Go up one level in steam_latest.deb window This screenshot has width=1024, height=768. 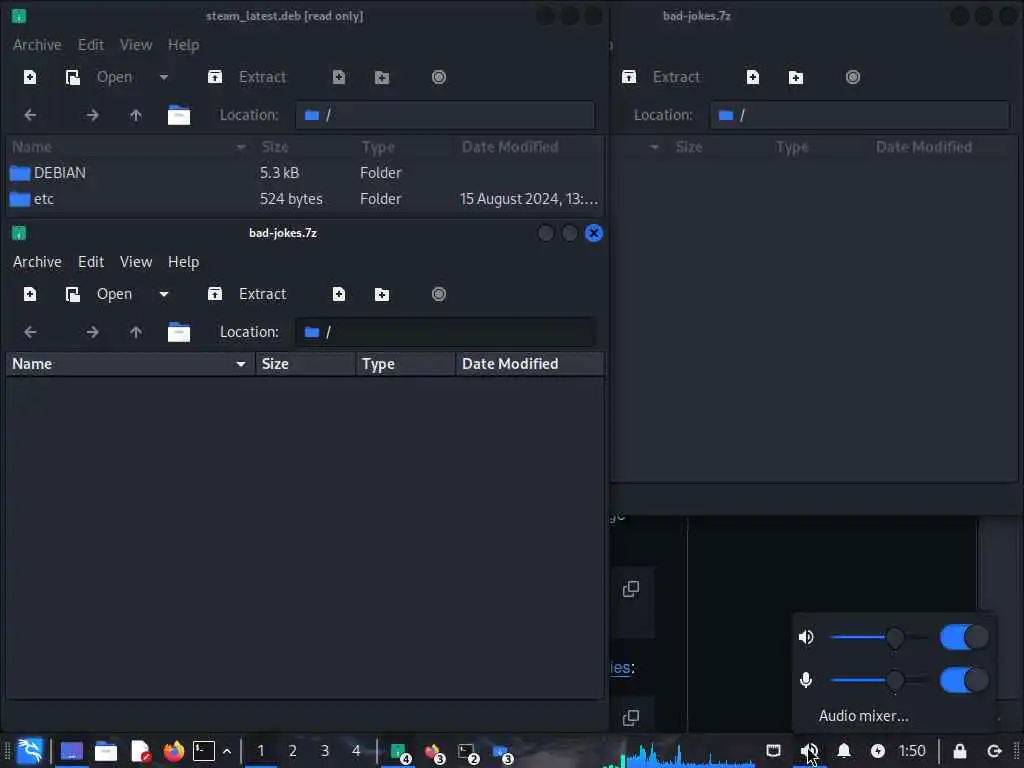pos(135,116)
